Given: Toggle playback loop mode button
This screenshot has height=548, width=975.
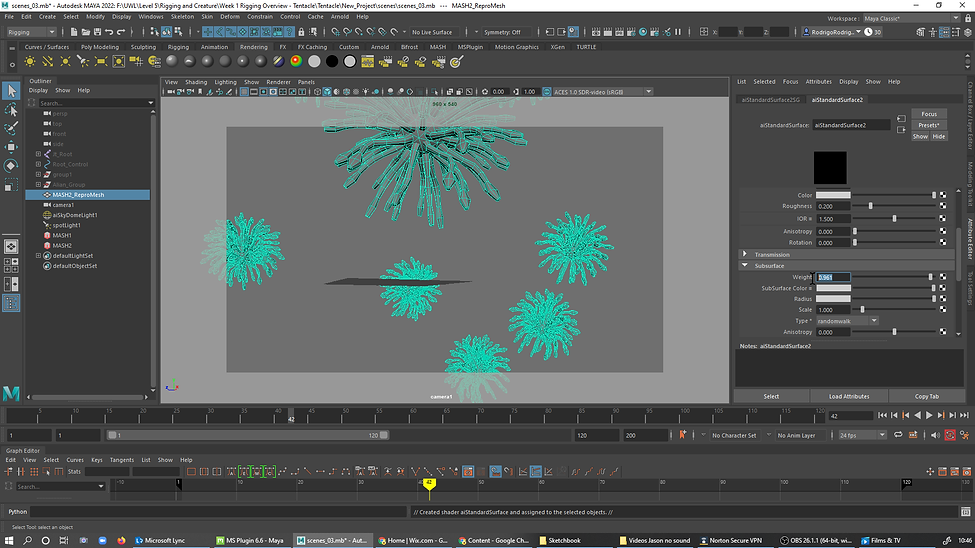Looking at the screenshot, I should tap(899, 435).
